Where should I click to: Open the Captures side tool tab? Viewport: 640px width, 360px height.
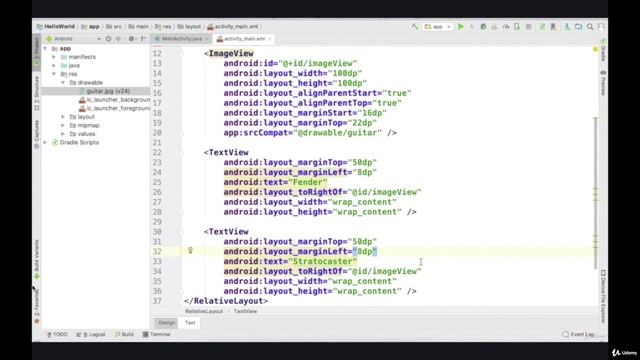[37, 134]
